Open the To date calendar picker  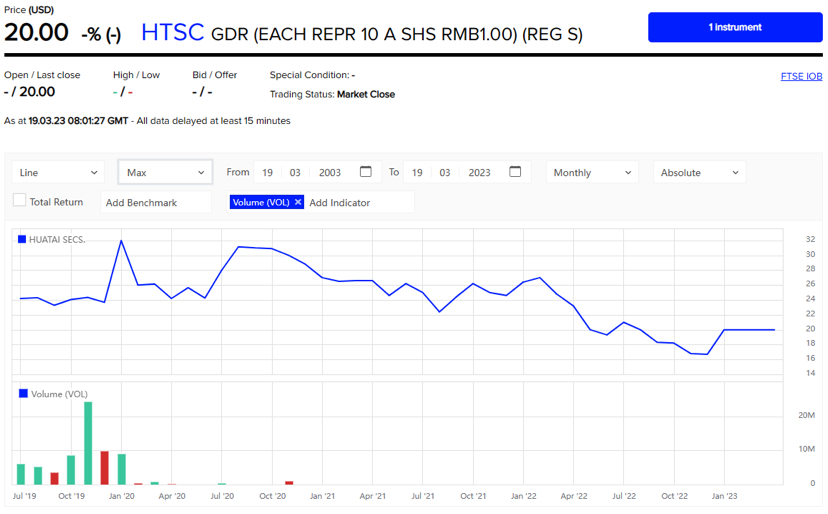pos(515,172)
